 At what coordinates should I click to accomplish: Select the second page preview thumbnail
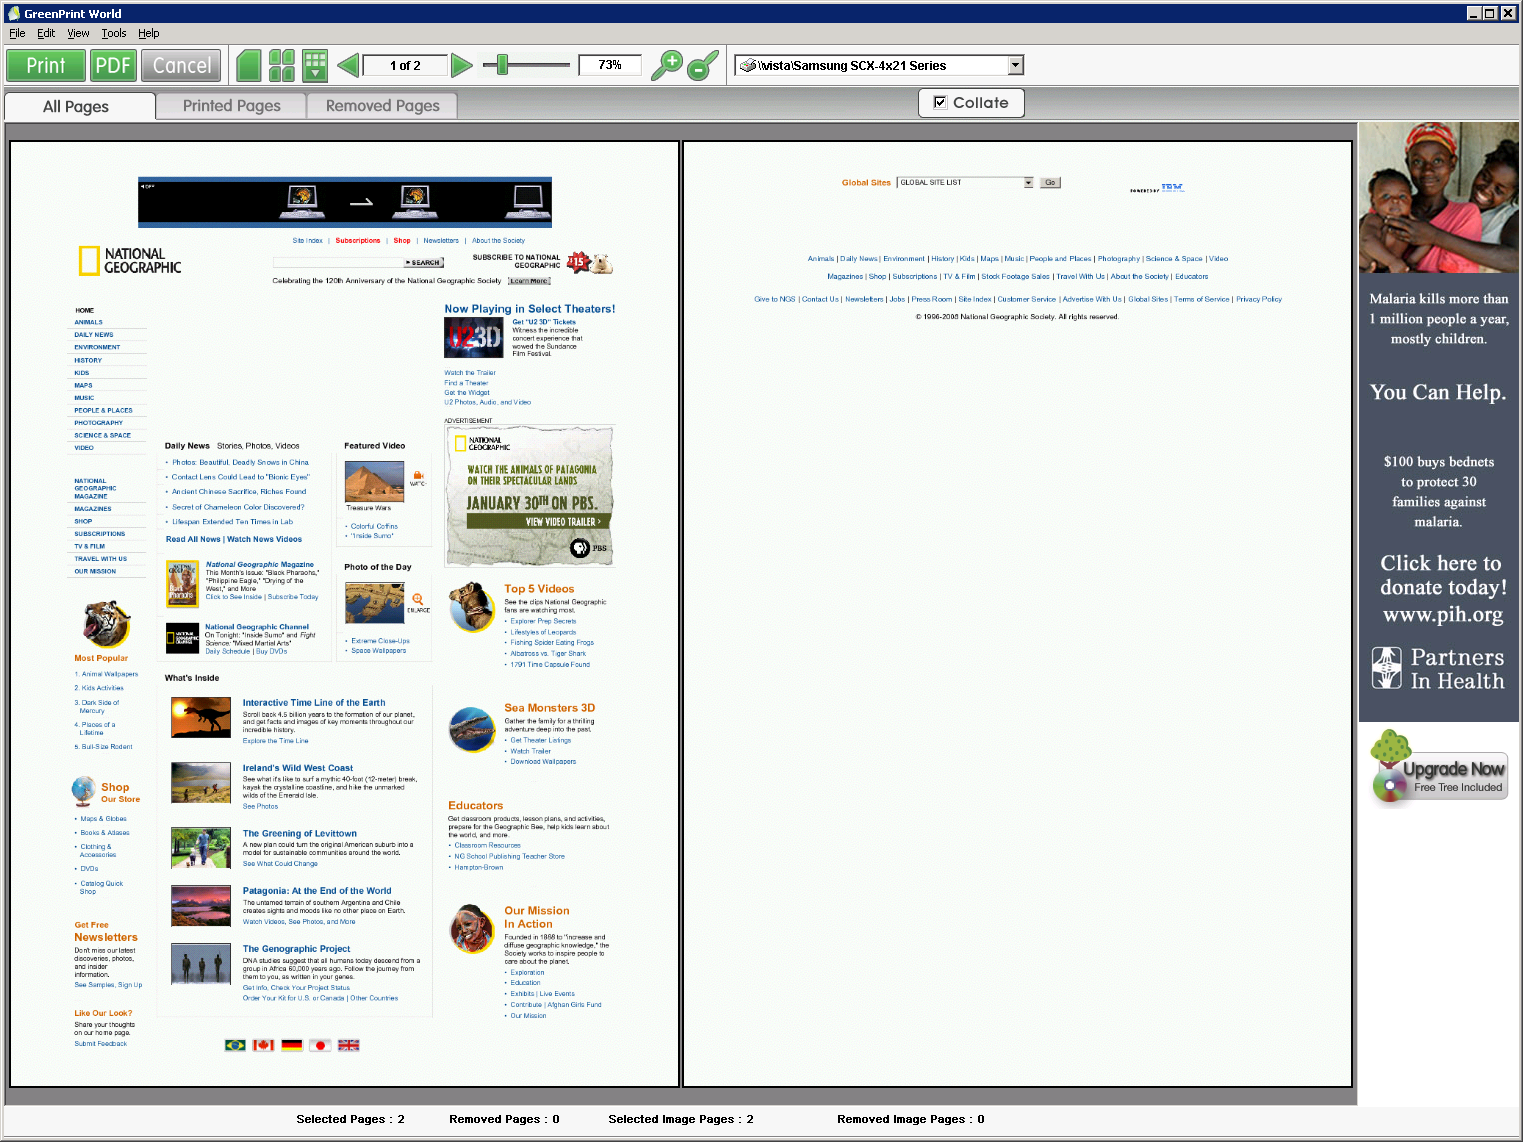(1017, 614)
